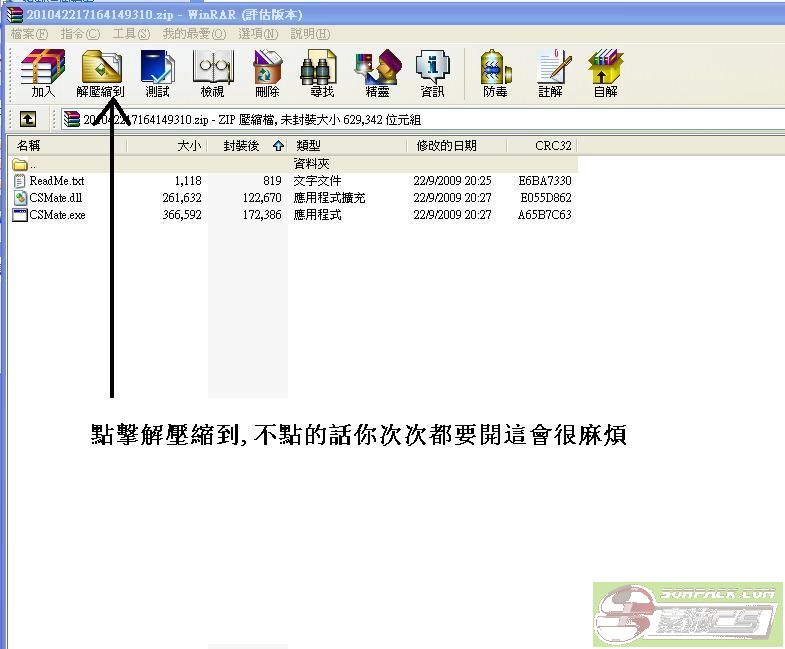The height and width of the screenshot is (649, 785).
Task: Select the CSMate.exe file row
Action: pyautogui.click(x=57, y=215)
